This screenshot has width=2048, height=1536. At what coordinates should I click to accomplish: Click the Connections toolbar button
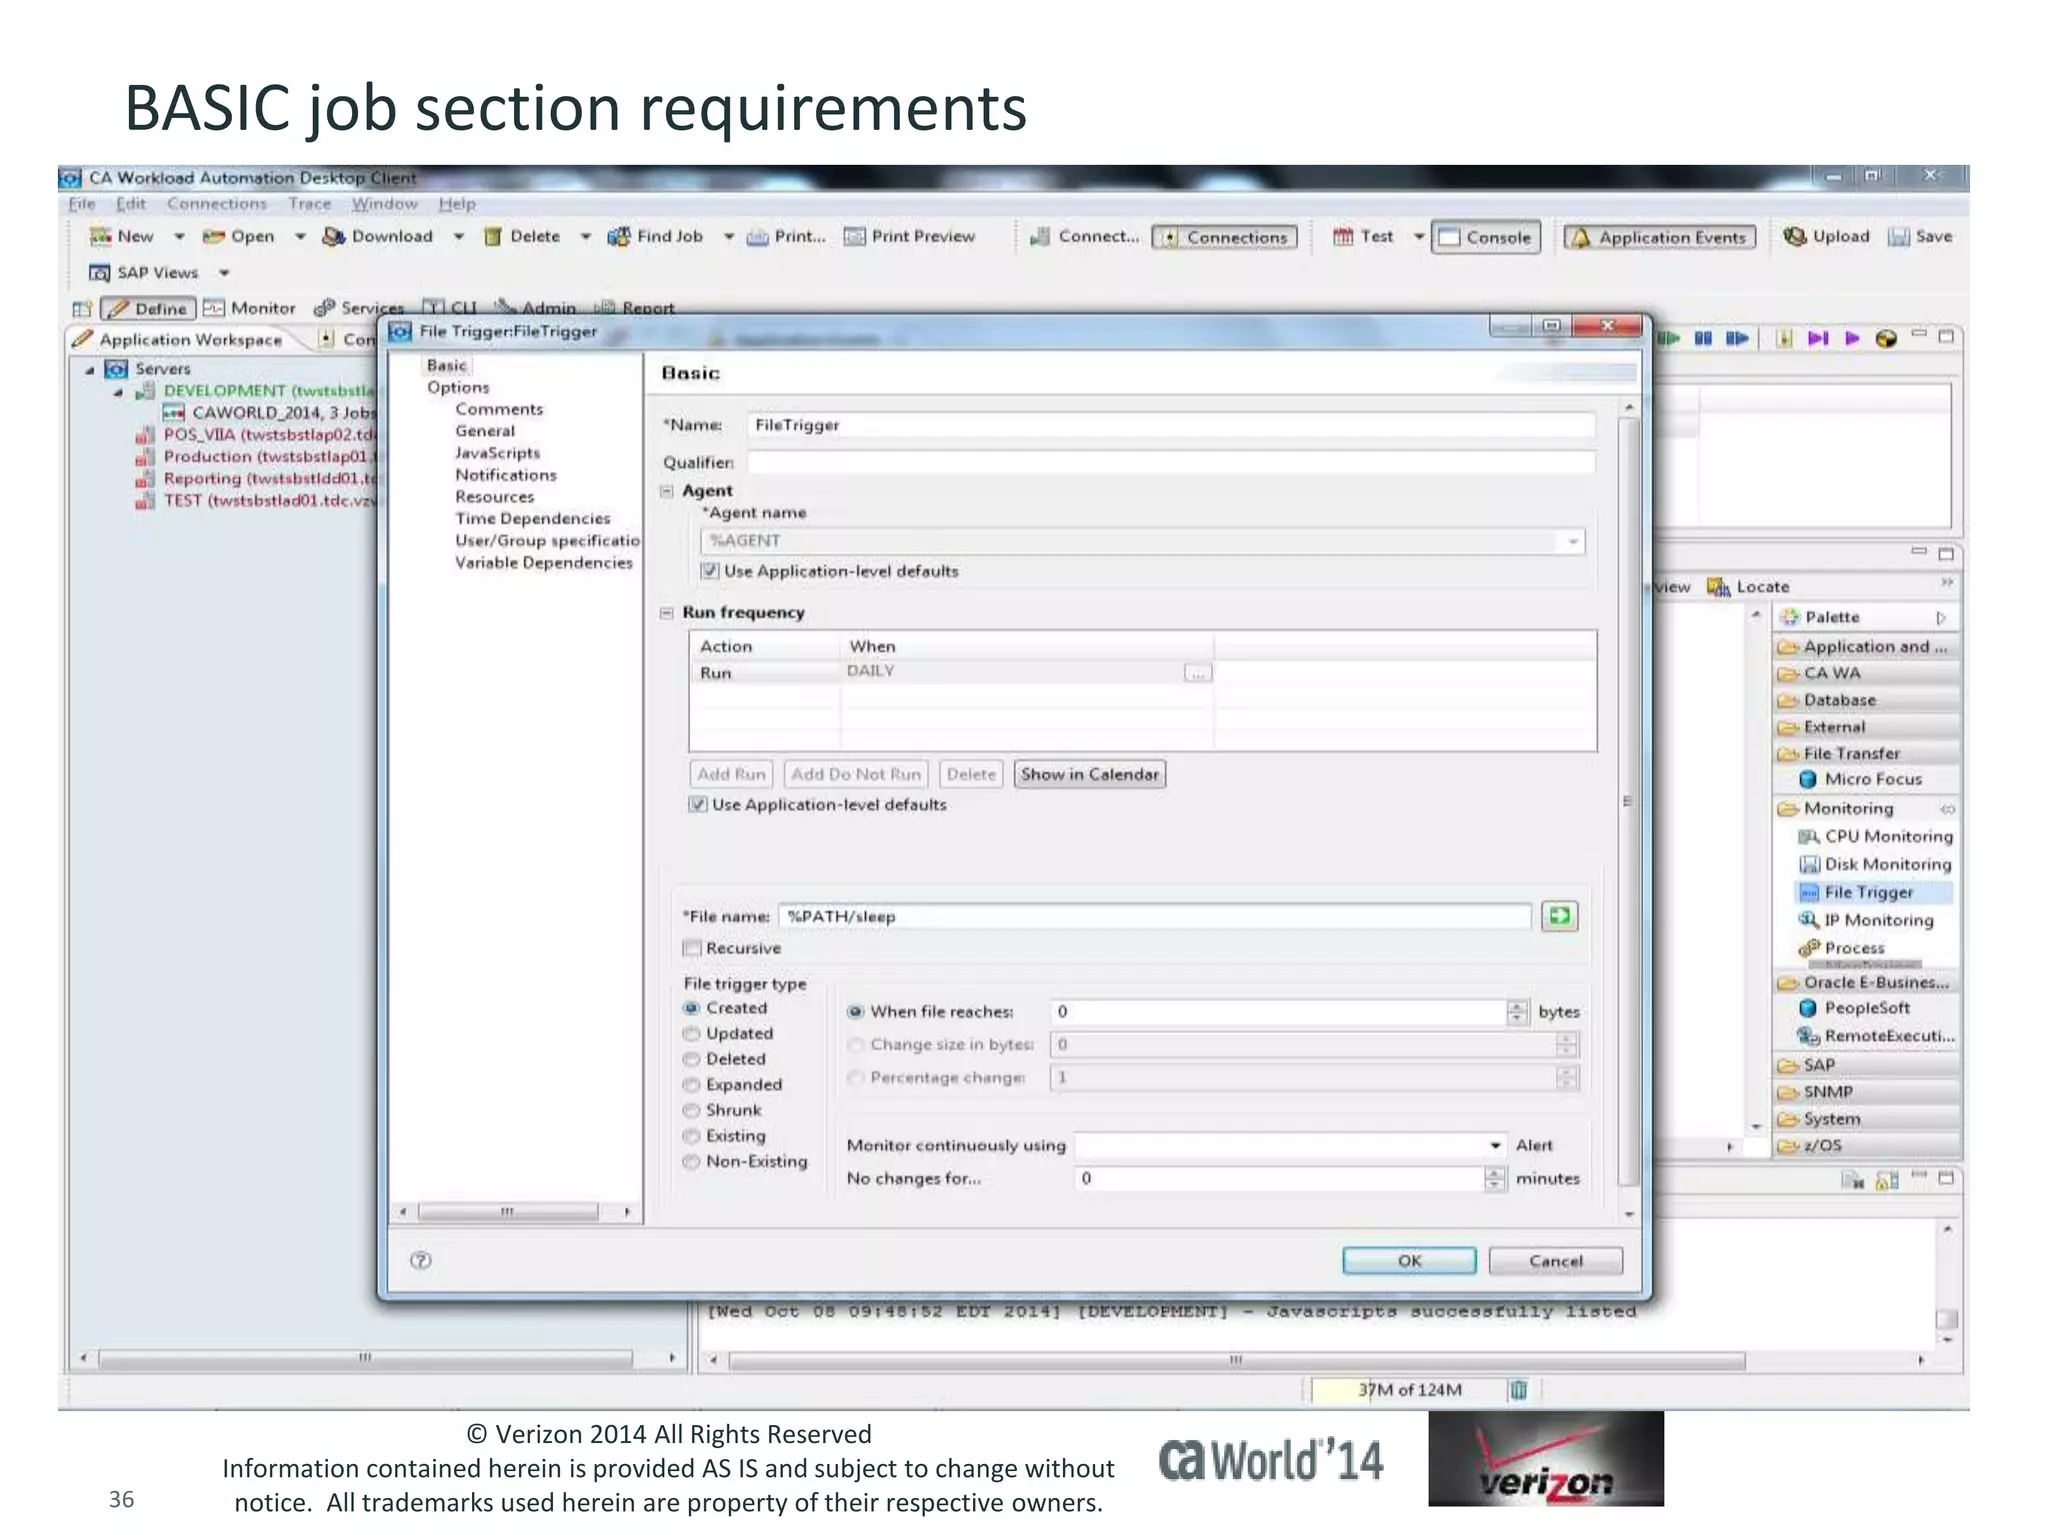click(1225, 238)
